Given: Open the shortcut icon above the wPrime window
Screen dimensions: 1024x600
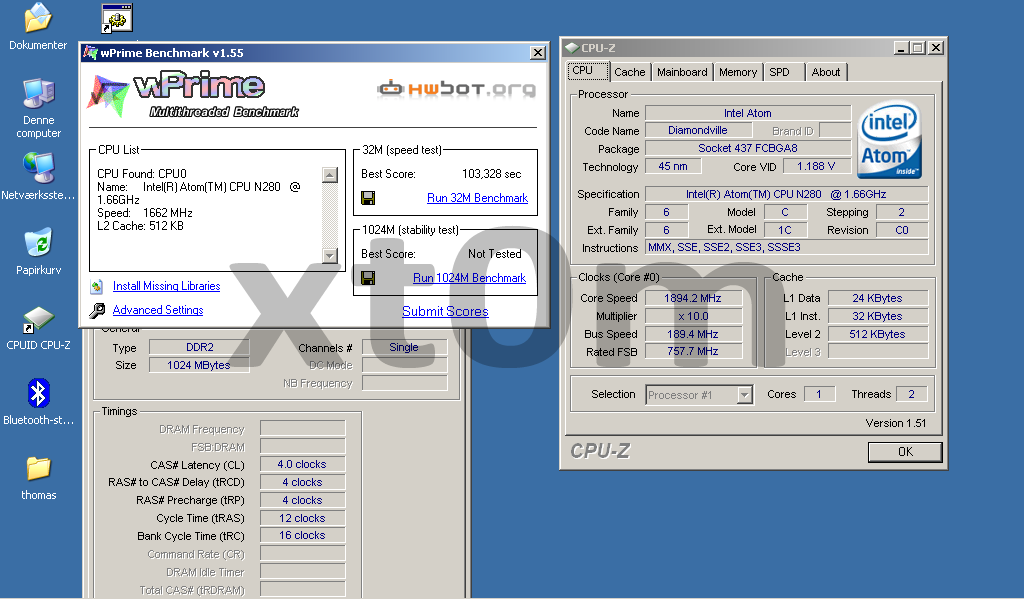Looking at the screenshot, I should [117, 18].
